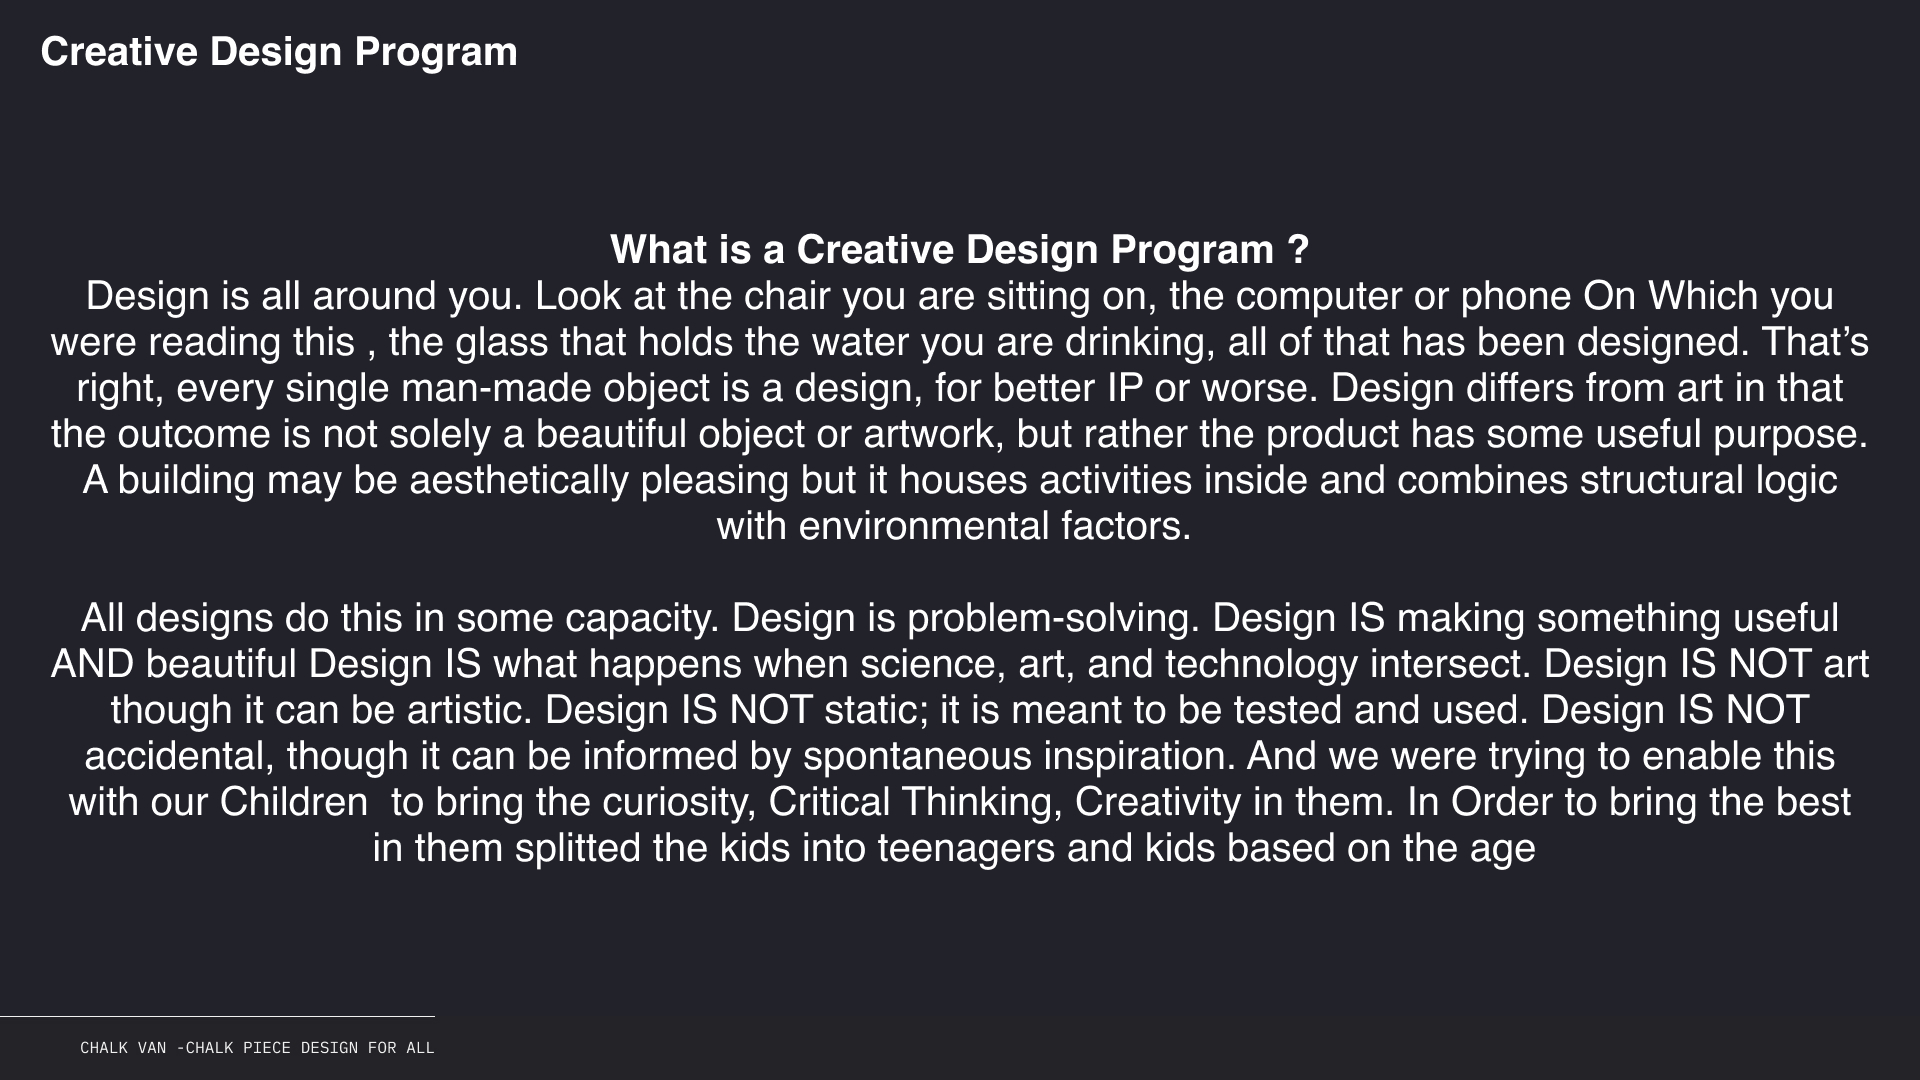Click the word "Children" in the second paragraph
Image resolution: width=1920 pixels, height=1080 pixels.
294,802
